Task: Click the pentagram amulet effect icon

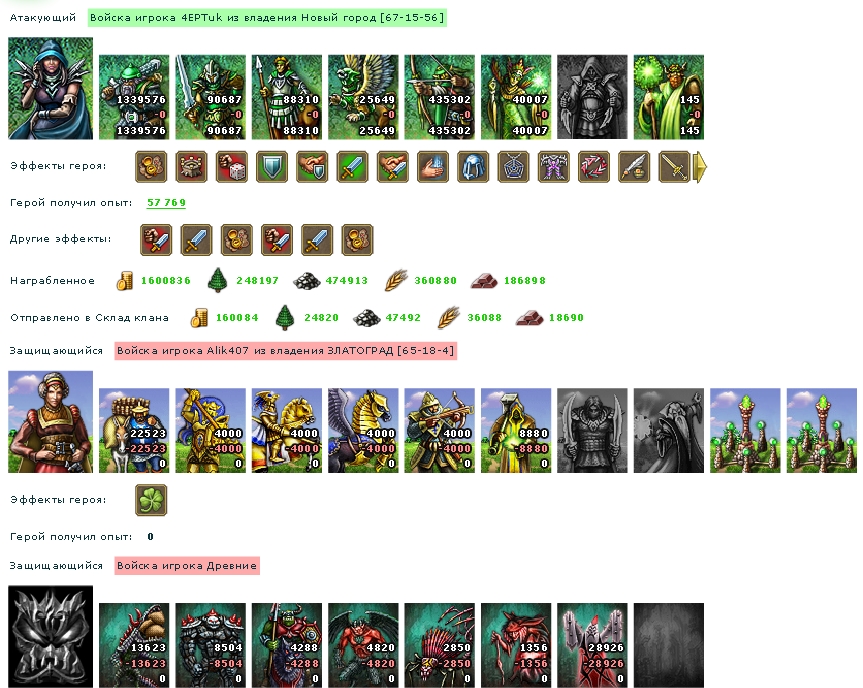Action: tap(514, 167)
